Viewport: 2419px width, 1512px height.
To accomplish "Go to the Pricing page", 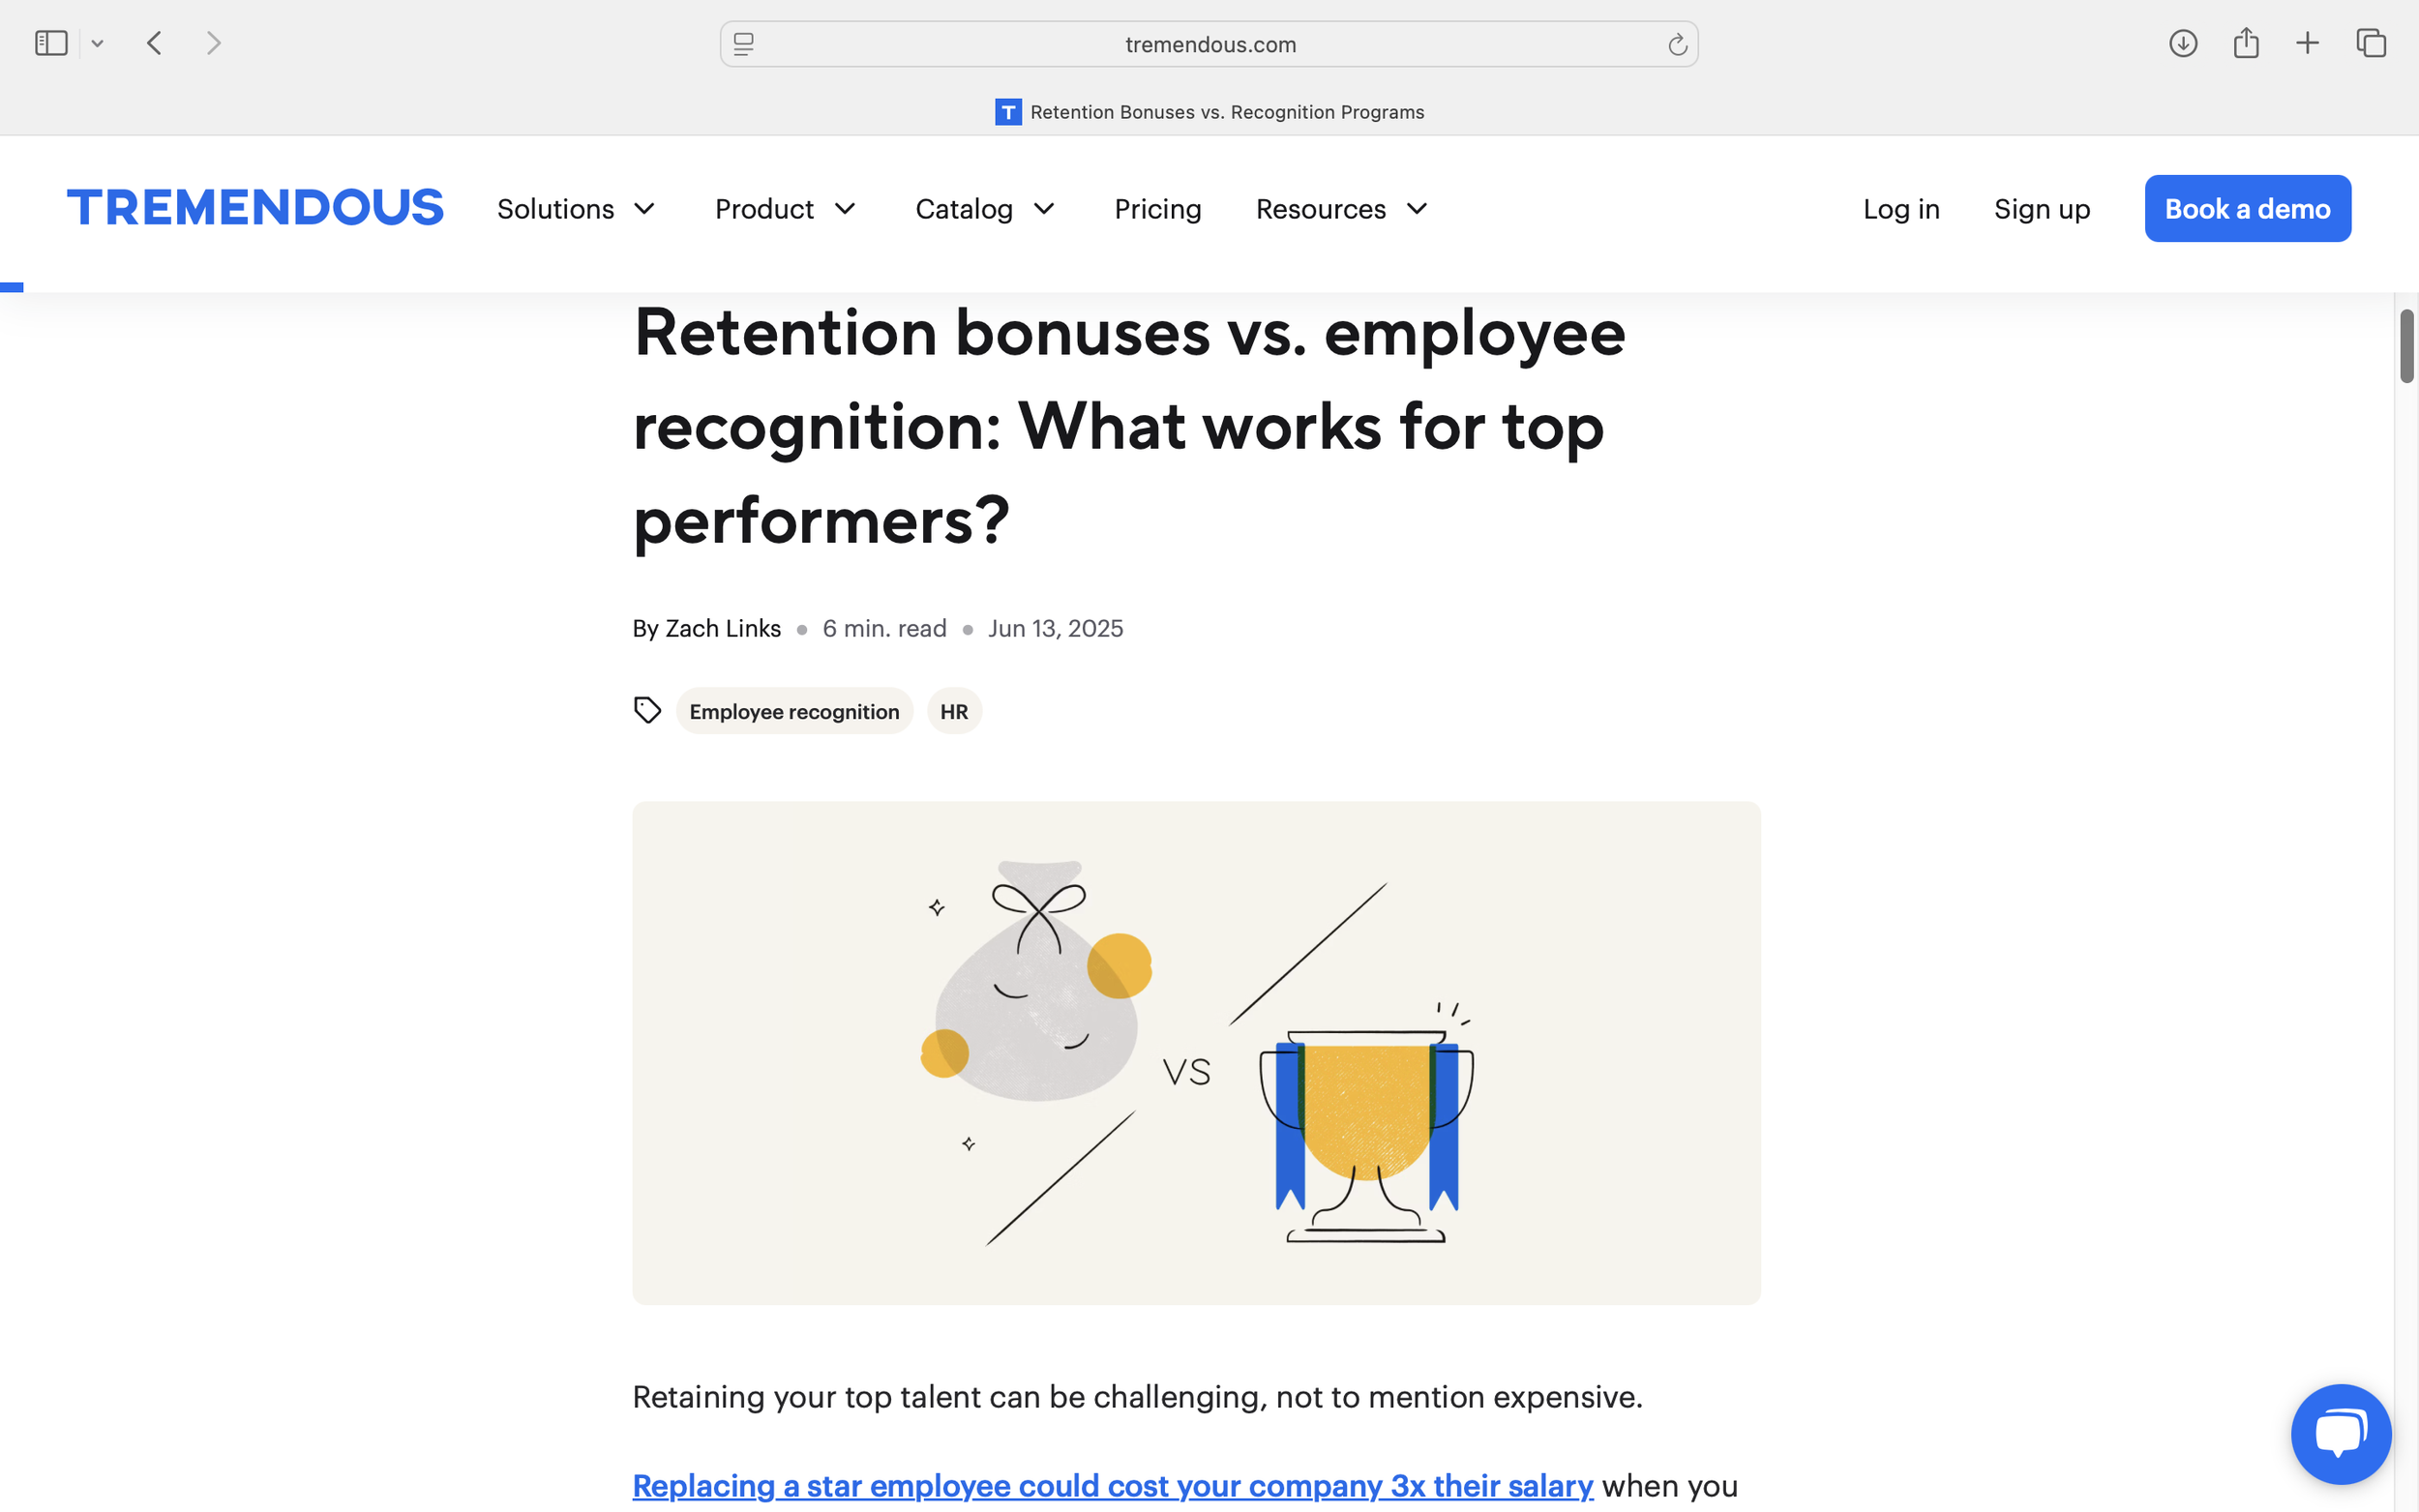I will [x=1157, y=209].
